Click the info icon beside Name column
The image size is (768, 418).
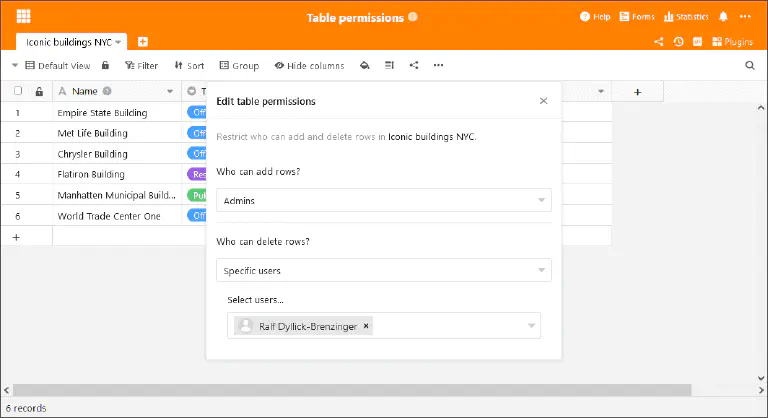[107, 91]
